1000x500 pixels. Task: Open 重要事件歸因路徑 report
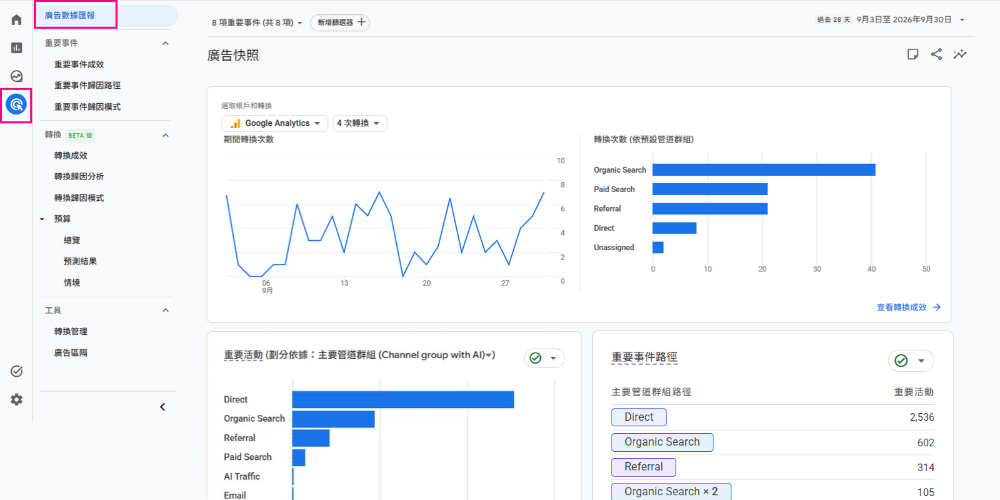click(87, 85)
